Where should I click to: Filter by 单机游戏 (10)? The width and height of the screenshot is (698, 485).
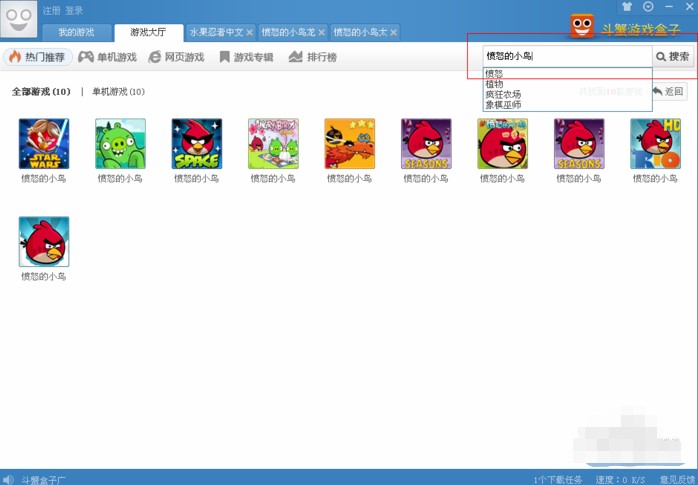click(x=118, y=92)
